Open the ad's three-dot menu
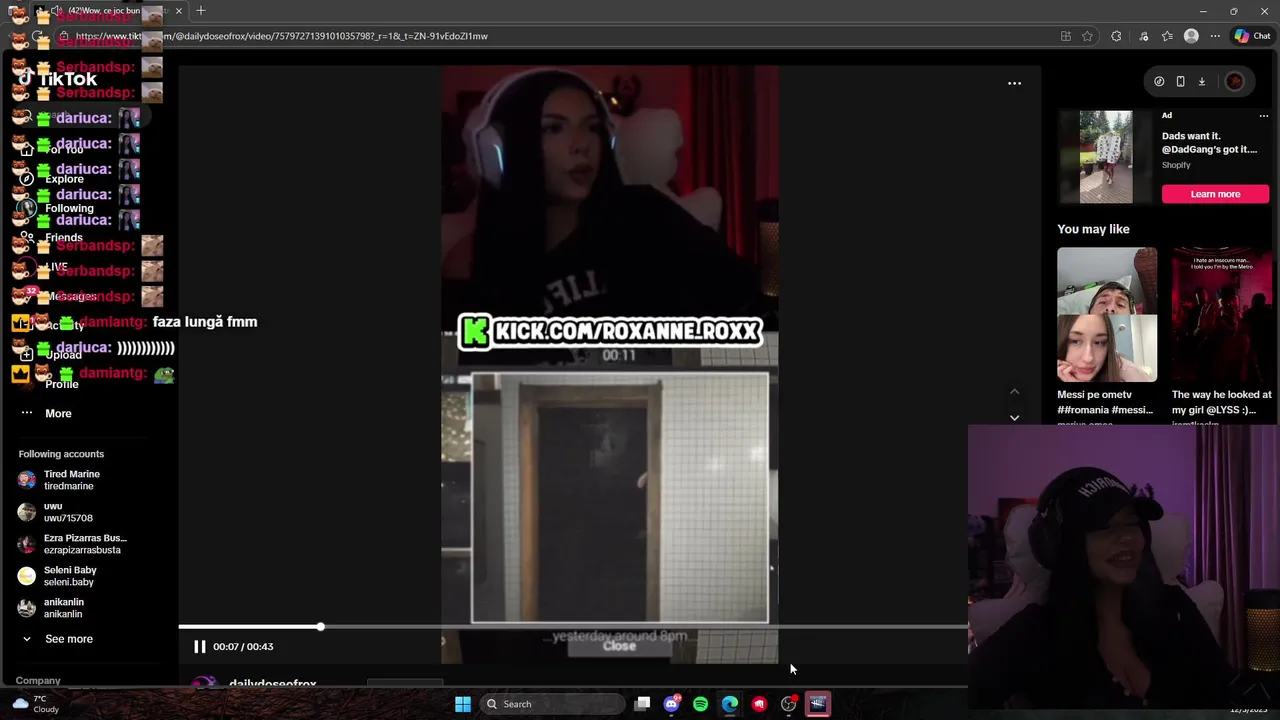 pyautogui.click(x=1263, y=116)
